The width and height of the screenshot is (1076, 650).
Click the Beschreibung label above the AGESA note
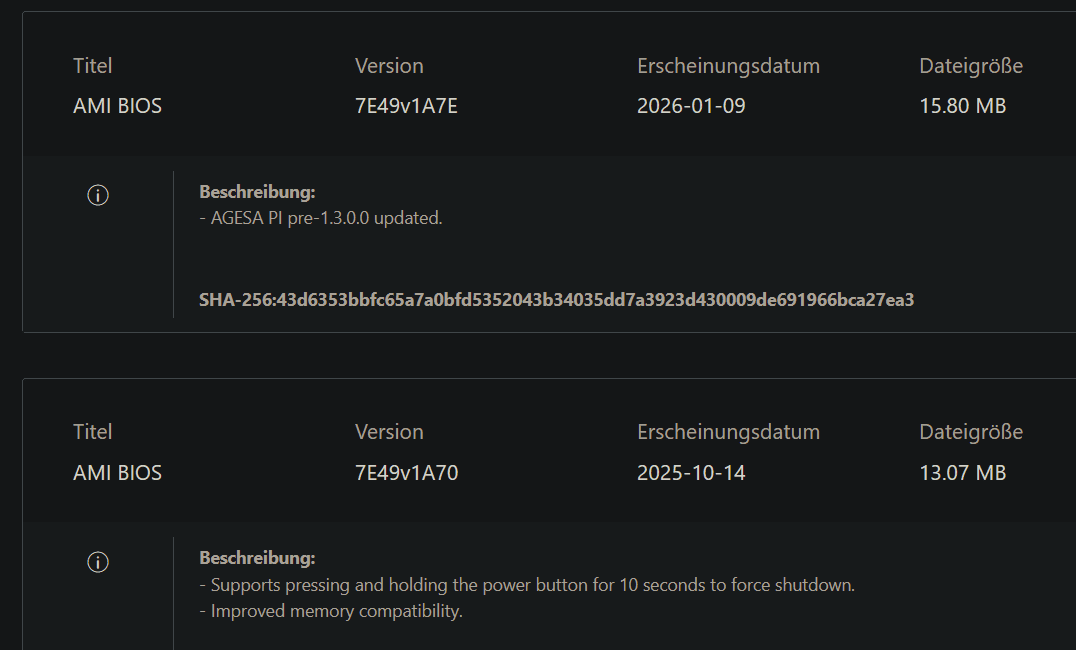click(x=257, y=192)
